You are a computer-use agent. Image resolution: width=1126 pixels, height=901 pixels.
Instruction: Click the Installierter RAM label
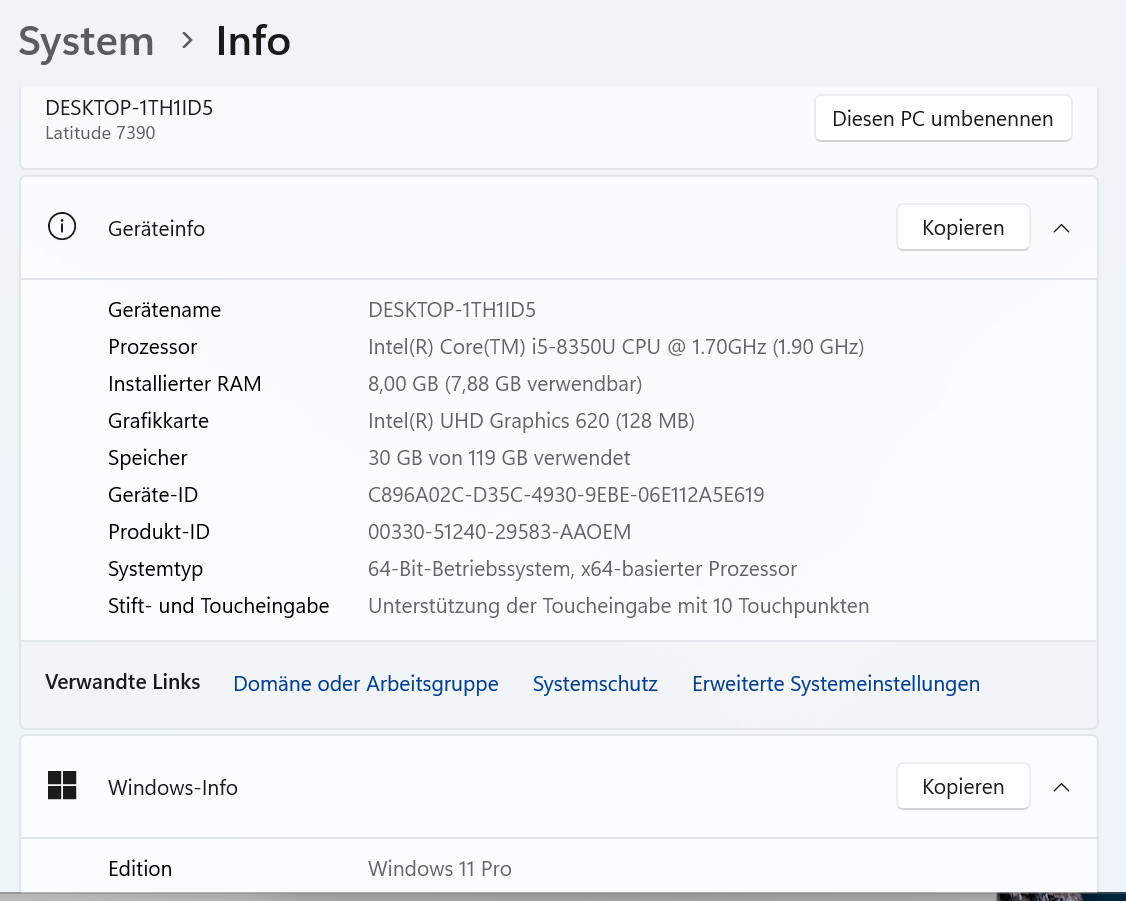coord(185,384)
